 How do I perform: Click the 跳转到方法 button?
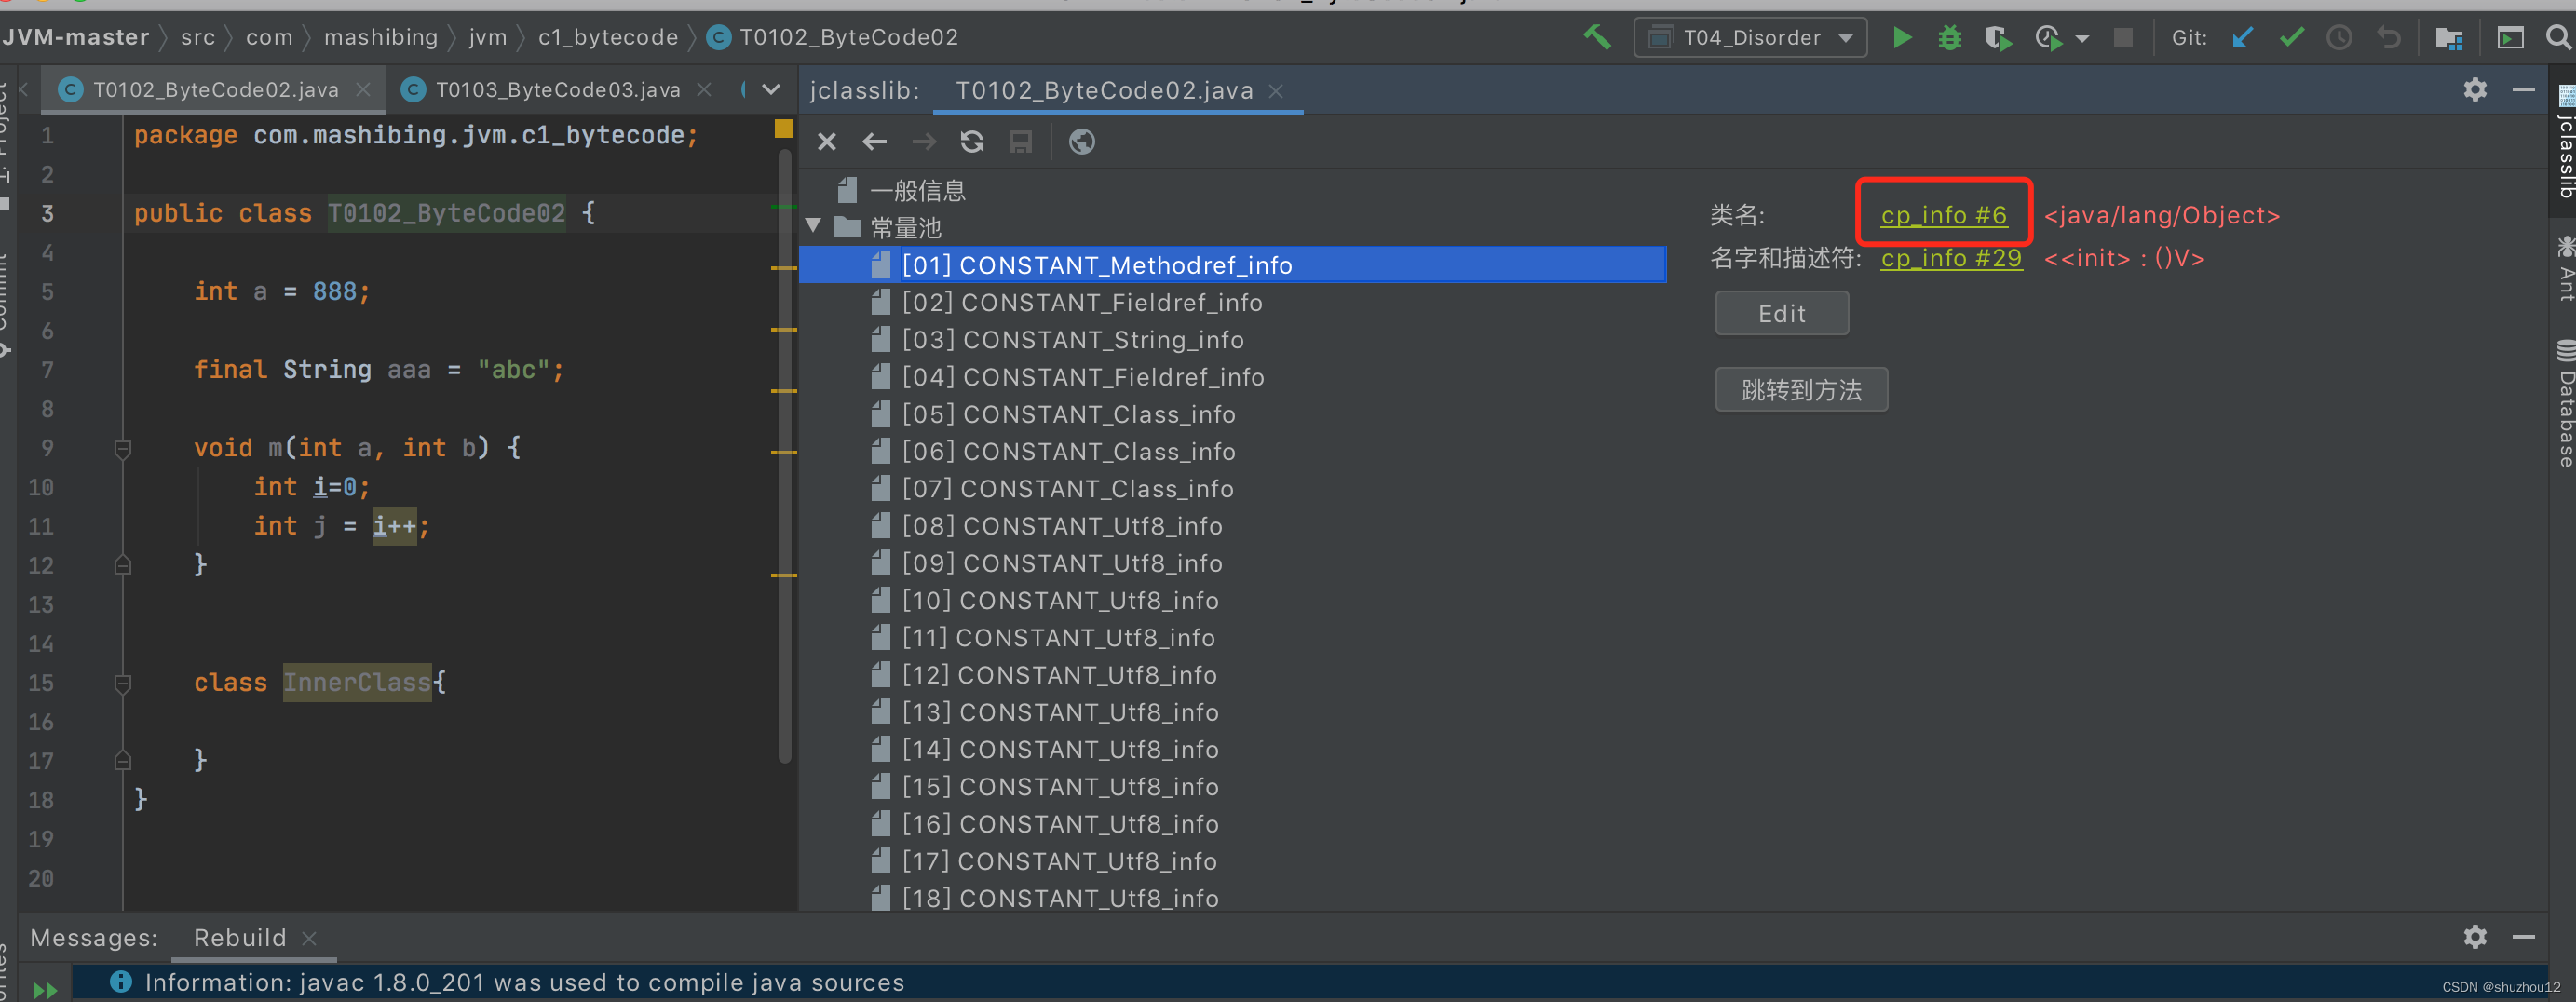tap(1801, 390)
